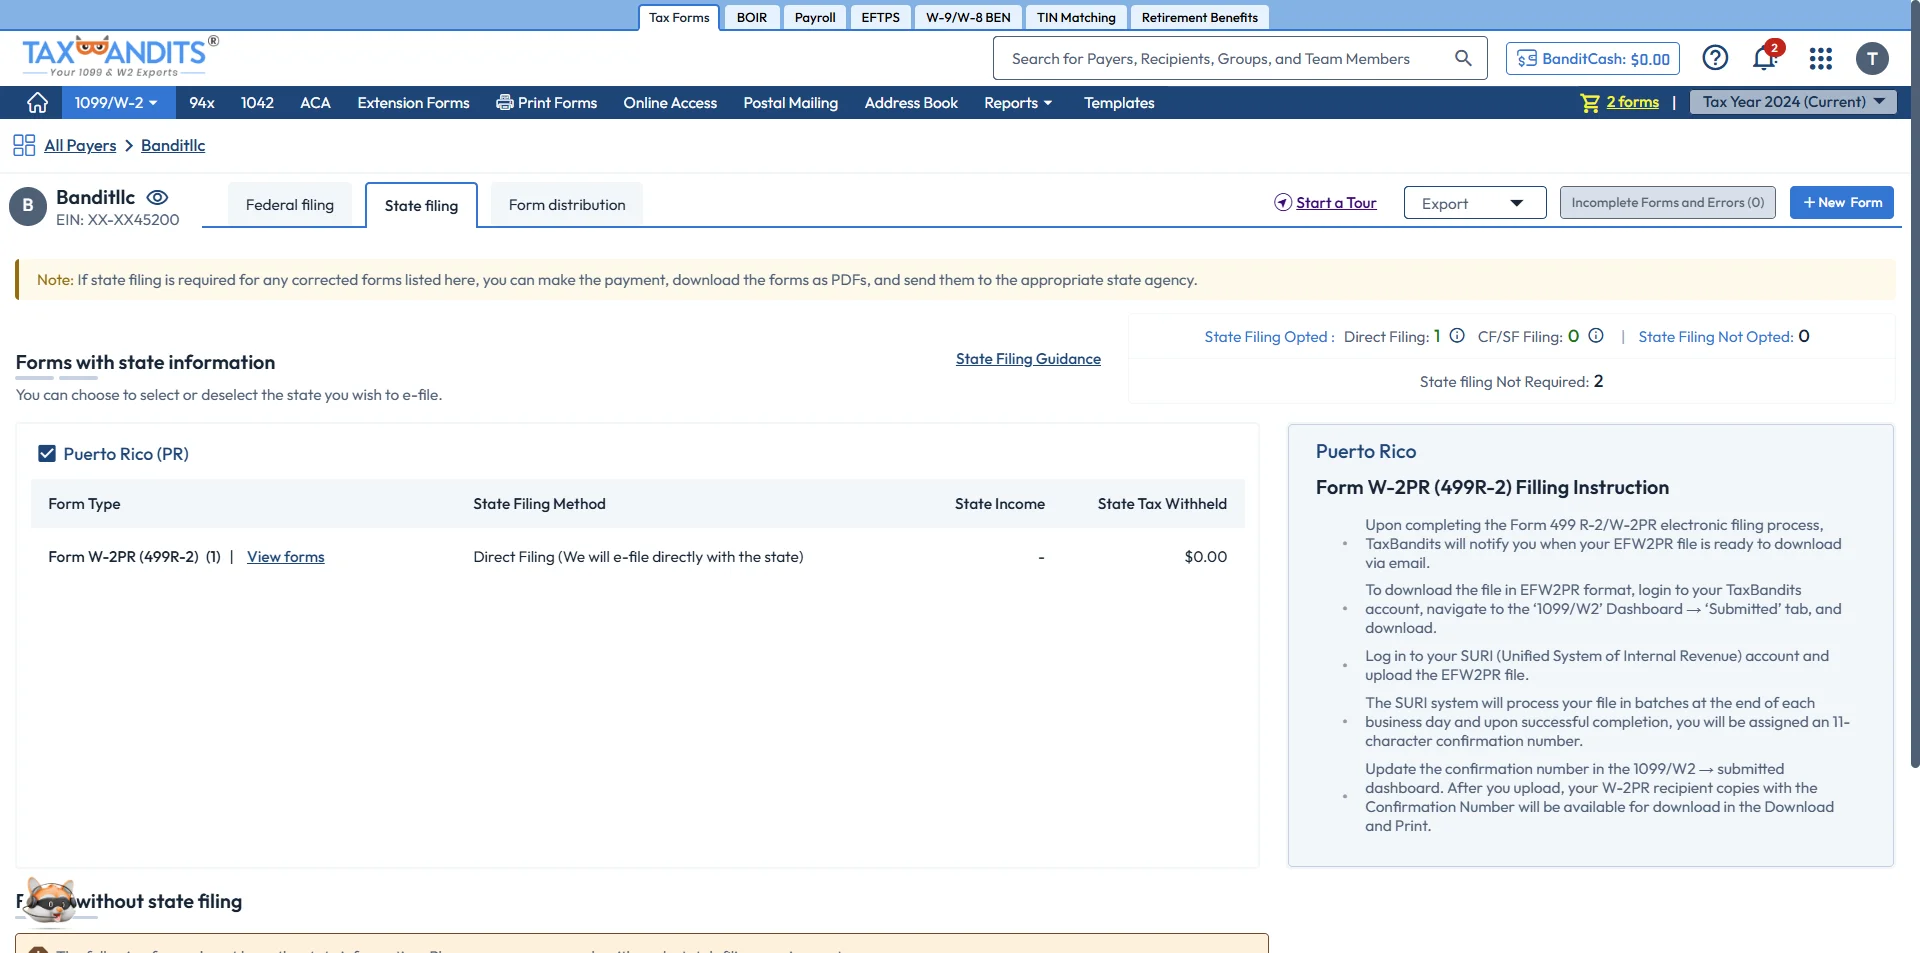
Task: Click the CF/SF Filing info icon
Action: (1596, 336)
